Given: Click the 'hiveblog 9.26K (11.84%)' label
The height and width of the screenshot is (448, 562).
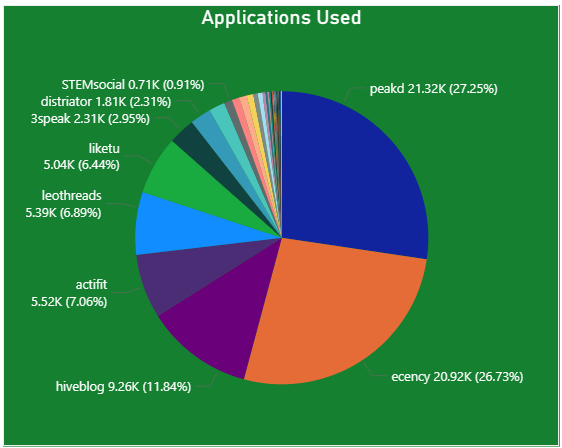Looking at the screenshot, I should pyautogui.click(x=123, y=387).
